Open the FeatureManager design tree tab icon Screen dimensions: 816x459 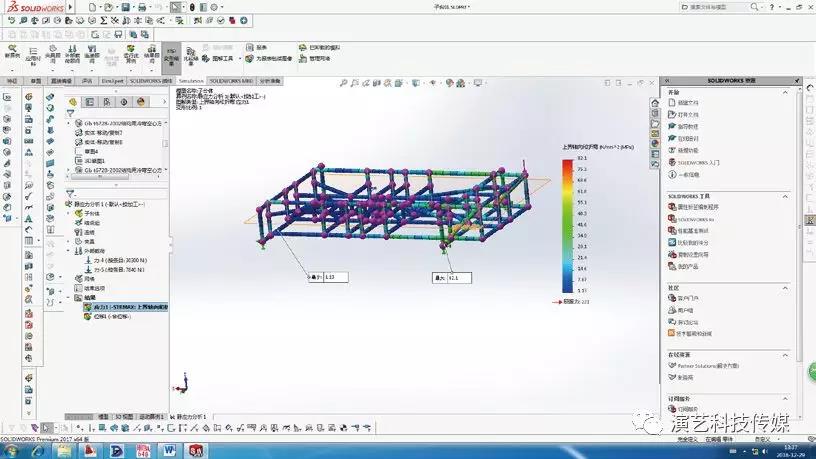click(73, 102)
